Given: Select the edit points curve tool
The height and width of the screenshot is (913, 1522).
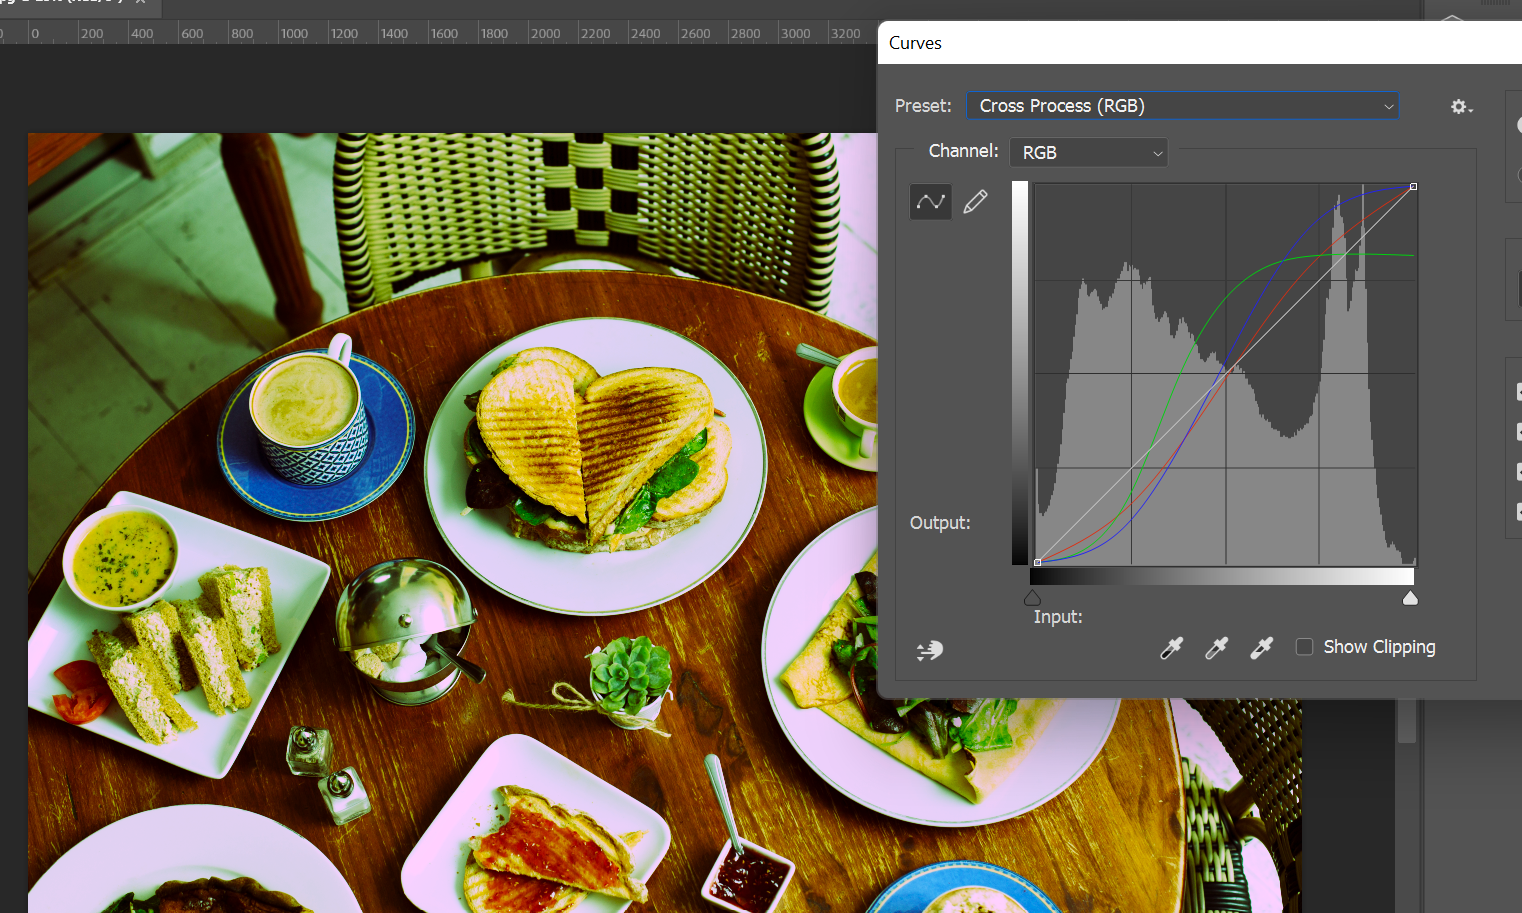Looking at the screenshot, I should (930, 202).
